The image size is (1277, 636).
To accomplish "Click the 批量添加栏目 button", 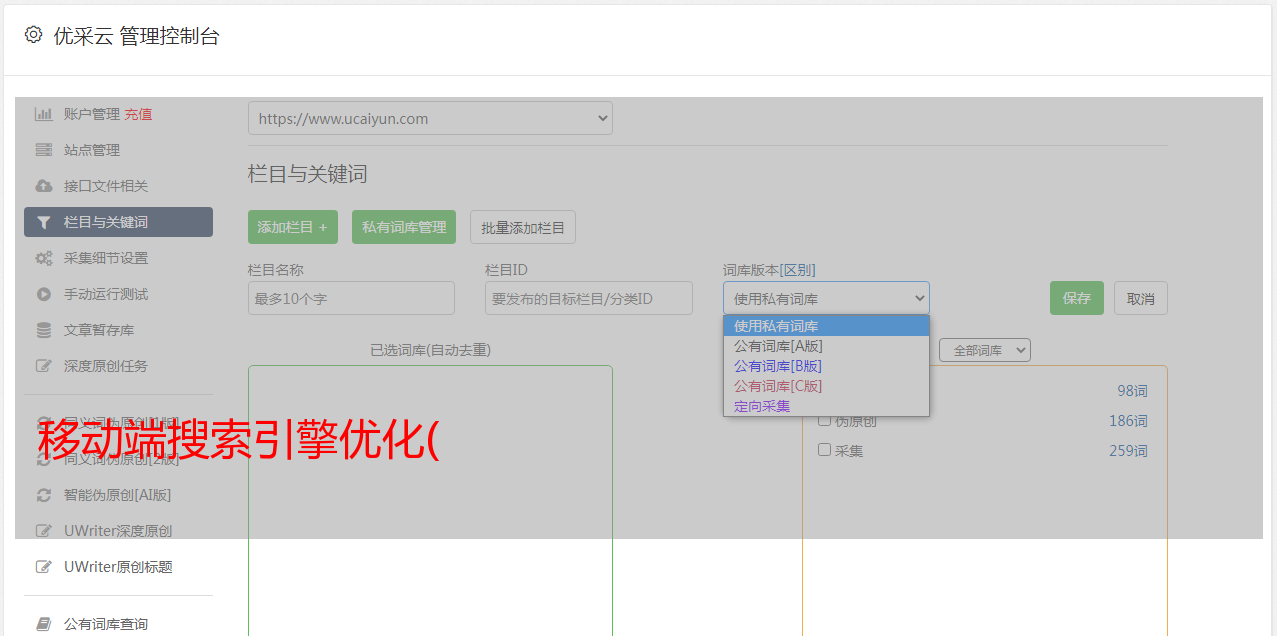I will (523, 227).
